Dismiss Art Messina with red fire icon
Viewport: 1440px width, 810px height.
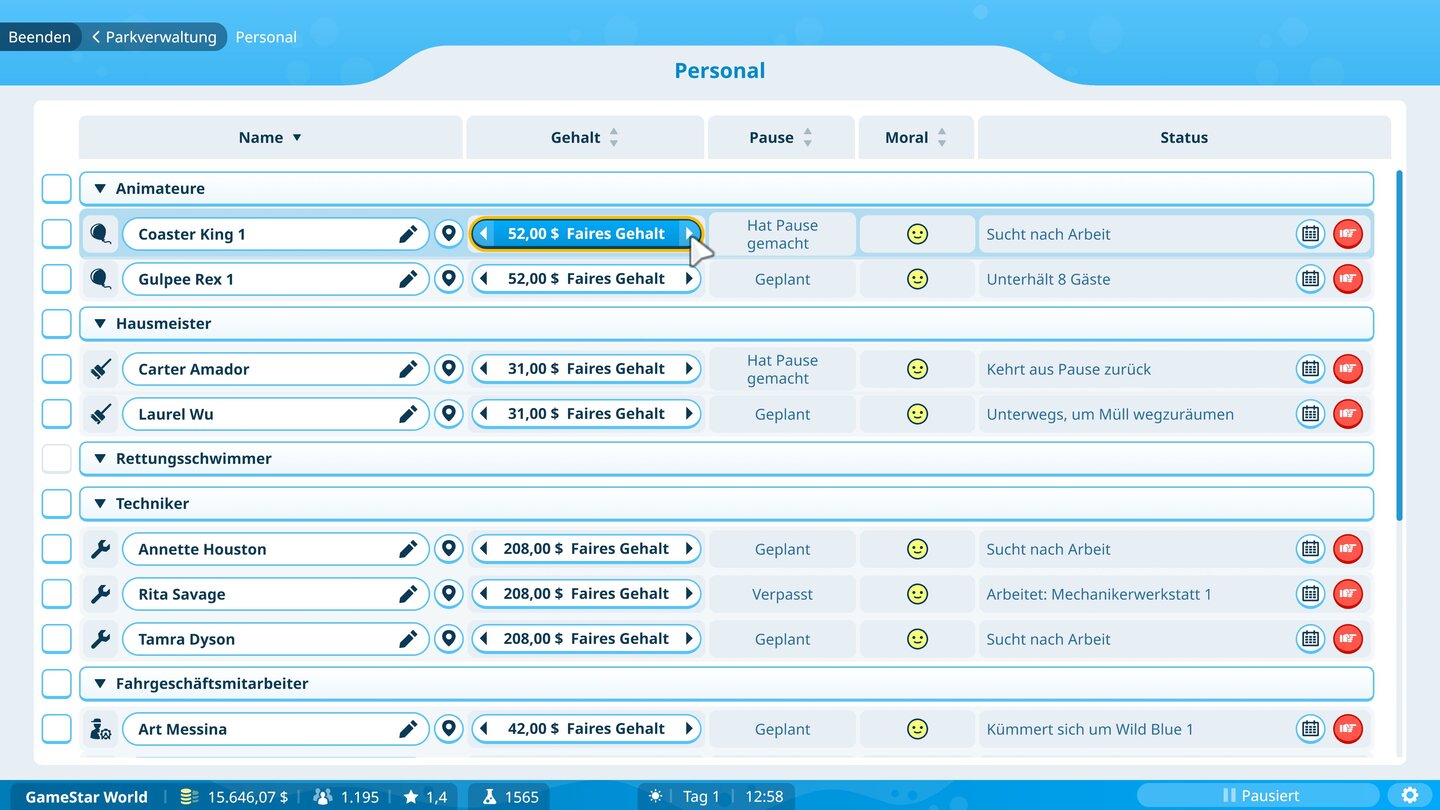[1348, 729]
